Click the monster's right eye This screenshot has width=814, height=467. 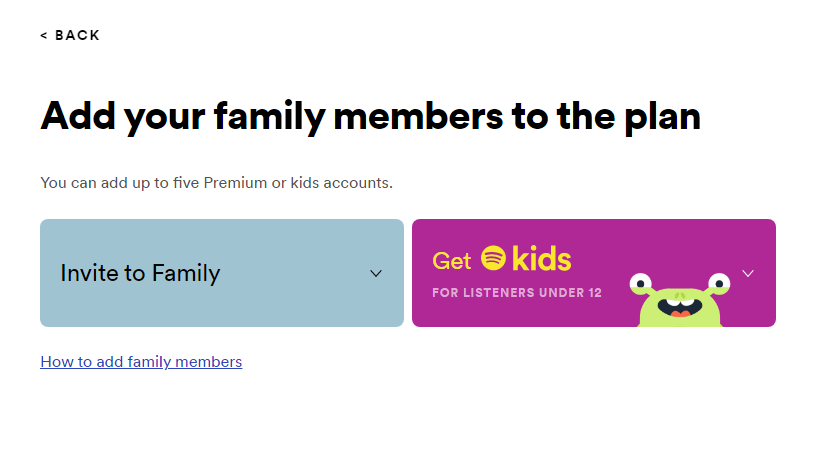click(x=718, y=284)
